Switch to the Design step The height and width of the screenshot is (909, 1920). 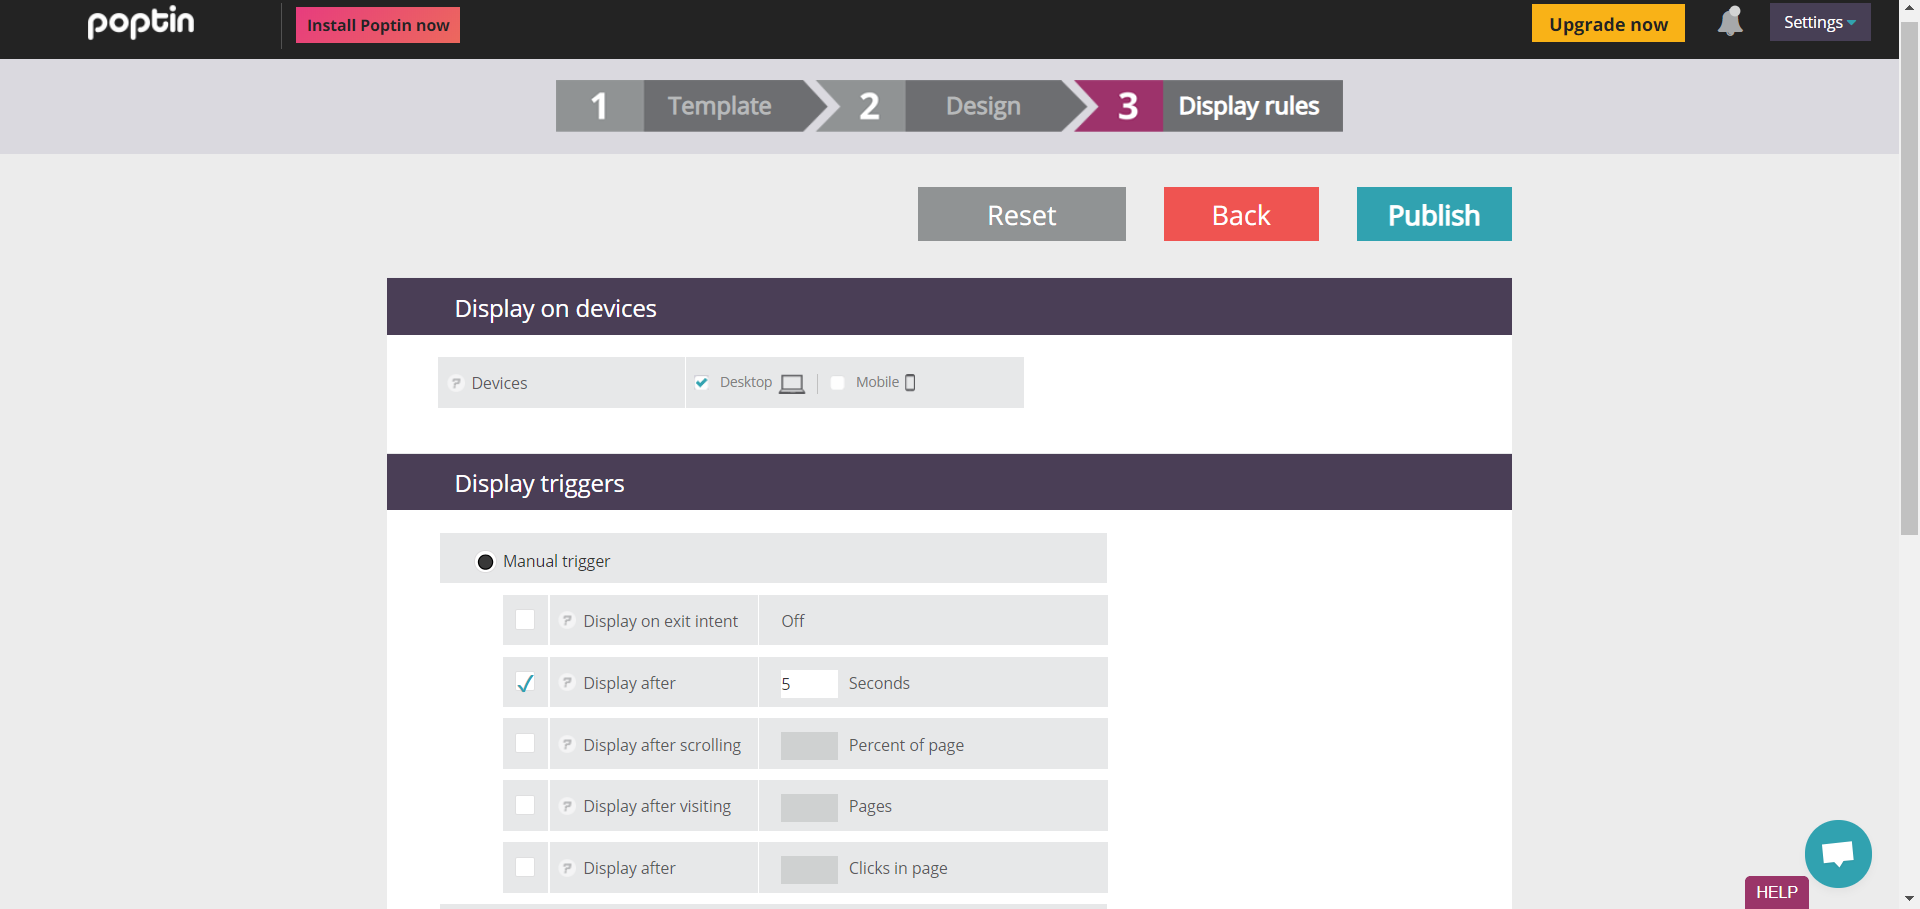click(x=982, y=105)
